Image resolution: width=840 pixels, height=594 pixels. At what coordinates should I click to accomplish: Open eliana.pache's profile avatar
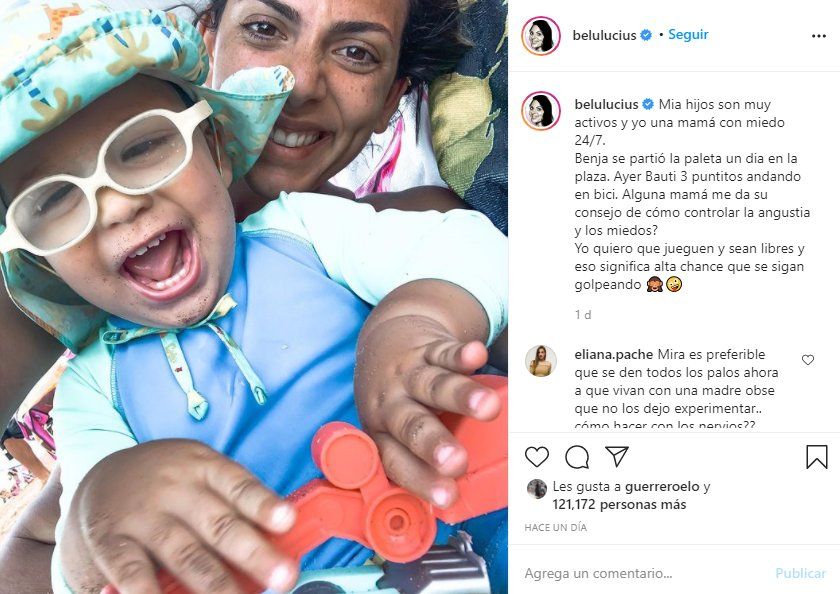541,361
